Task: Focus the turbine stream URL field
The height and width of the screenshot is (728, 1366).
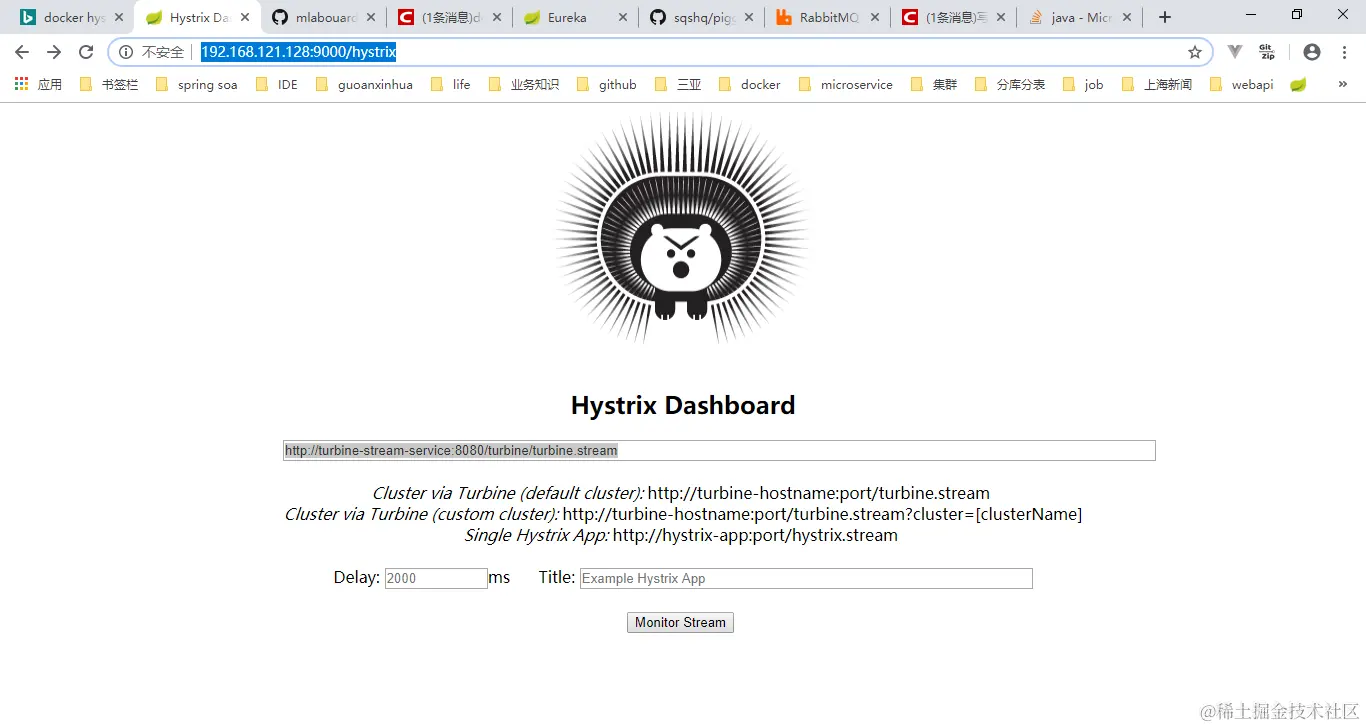Action: 719,450
